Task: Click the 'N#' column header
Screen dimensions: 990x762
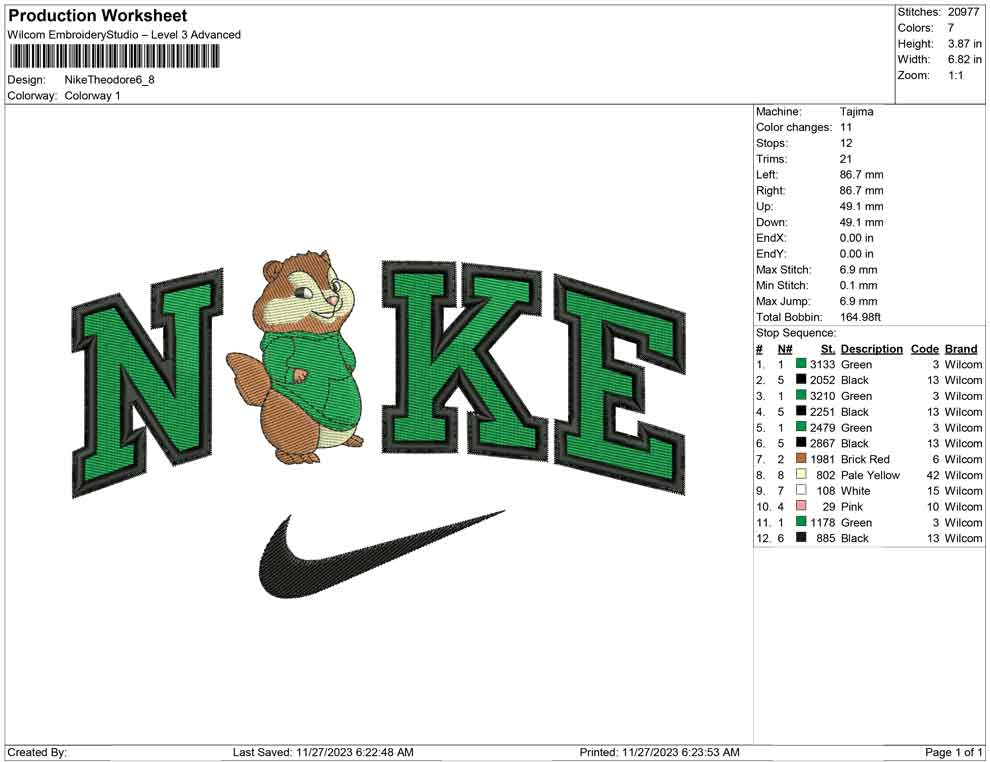Action: coord(785,348)
